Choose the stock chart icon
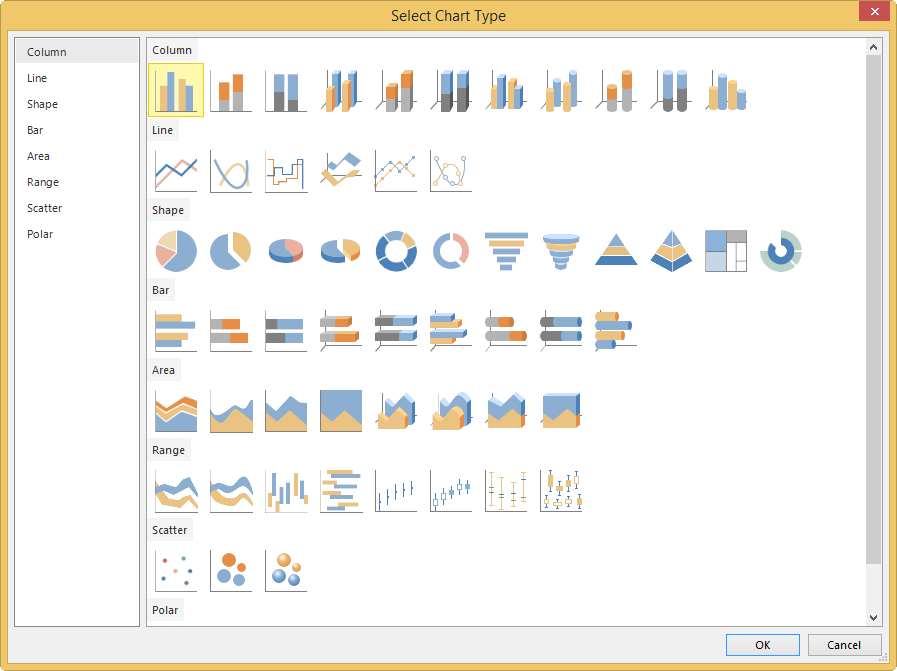 396,491
